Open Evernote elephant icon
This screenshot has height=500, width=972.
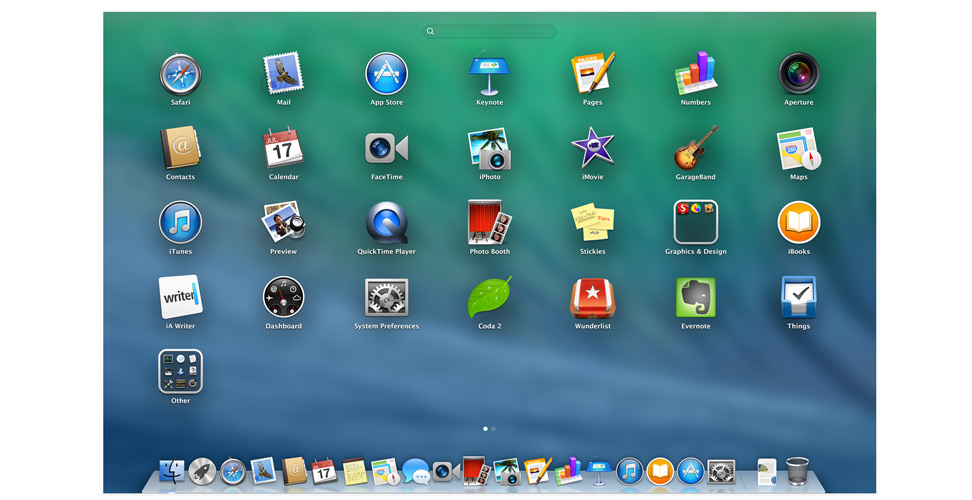tap(695, 298)
